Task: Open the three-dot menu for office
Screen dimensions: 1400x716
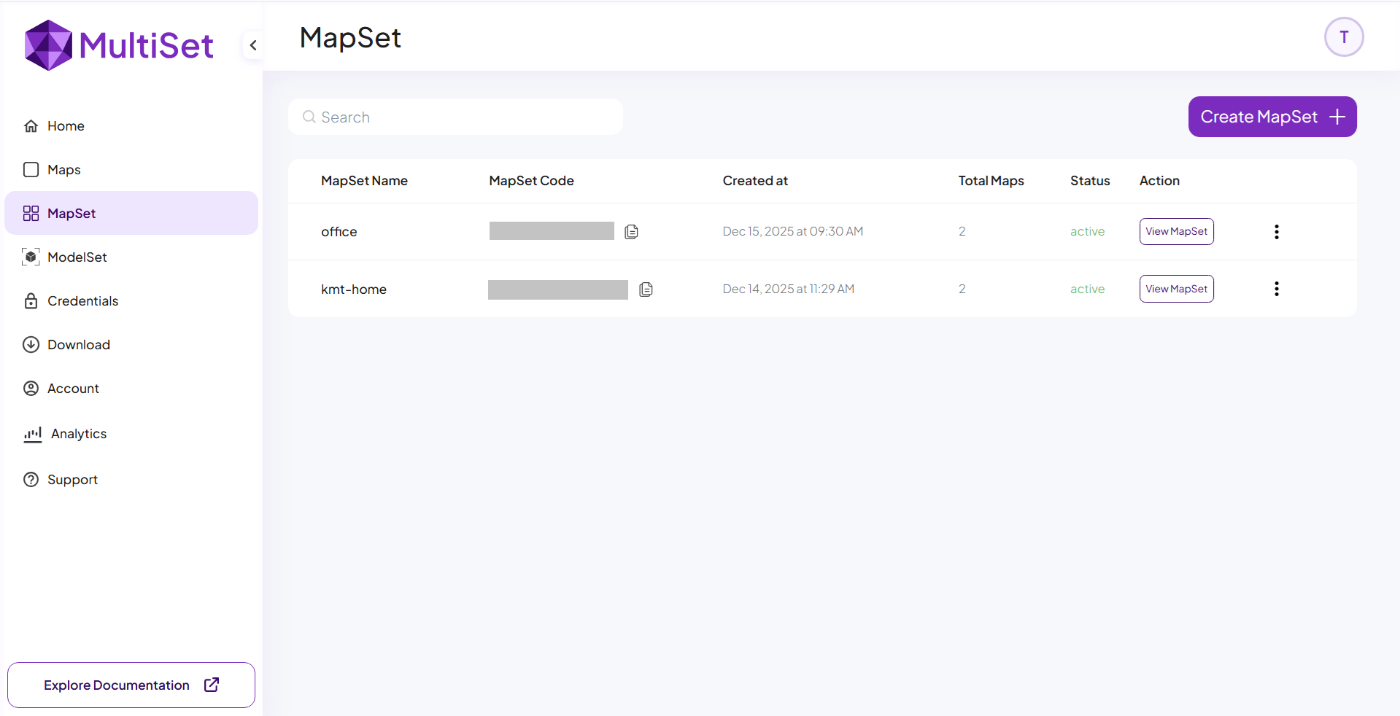Action: click(x=1276, y=232)
